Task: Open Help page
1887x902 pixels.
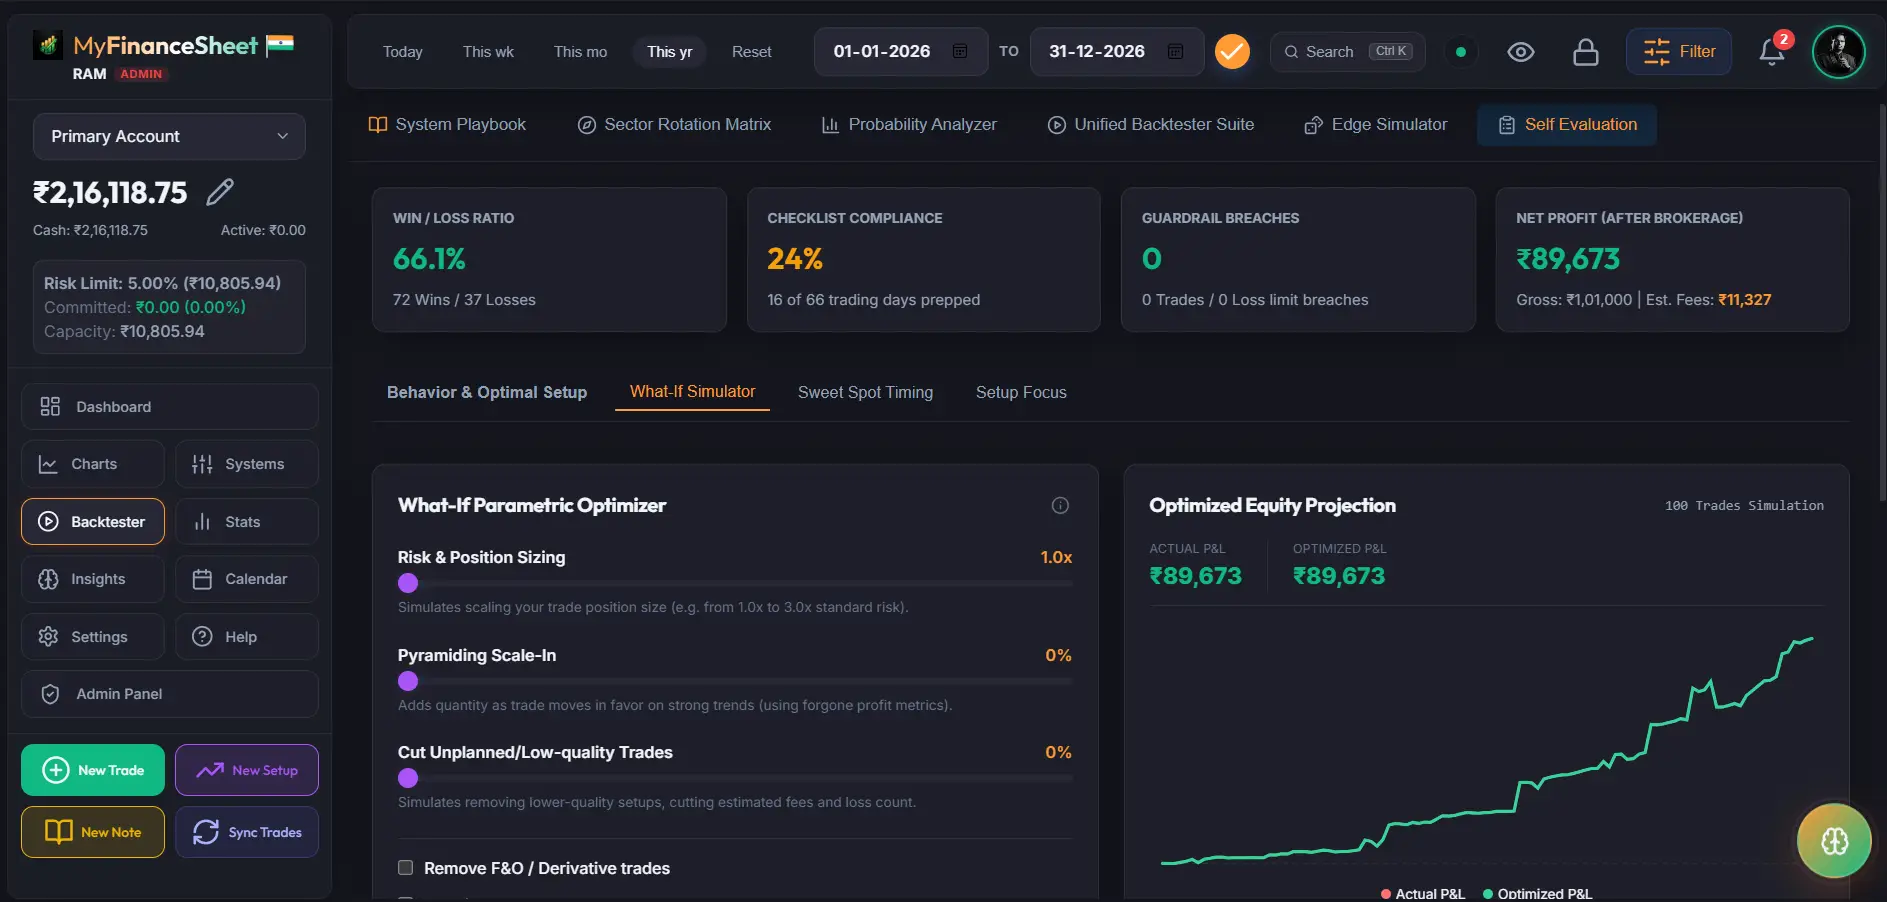Action: (247, 637)
